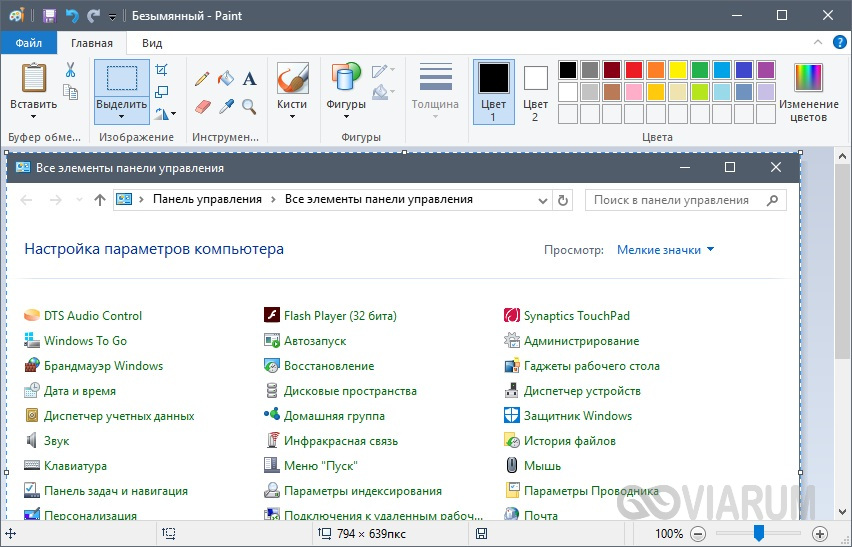The image size is (852, 547).
Task: Click the zoom slider thumb
Action: [759, 533]
